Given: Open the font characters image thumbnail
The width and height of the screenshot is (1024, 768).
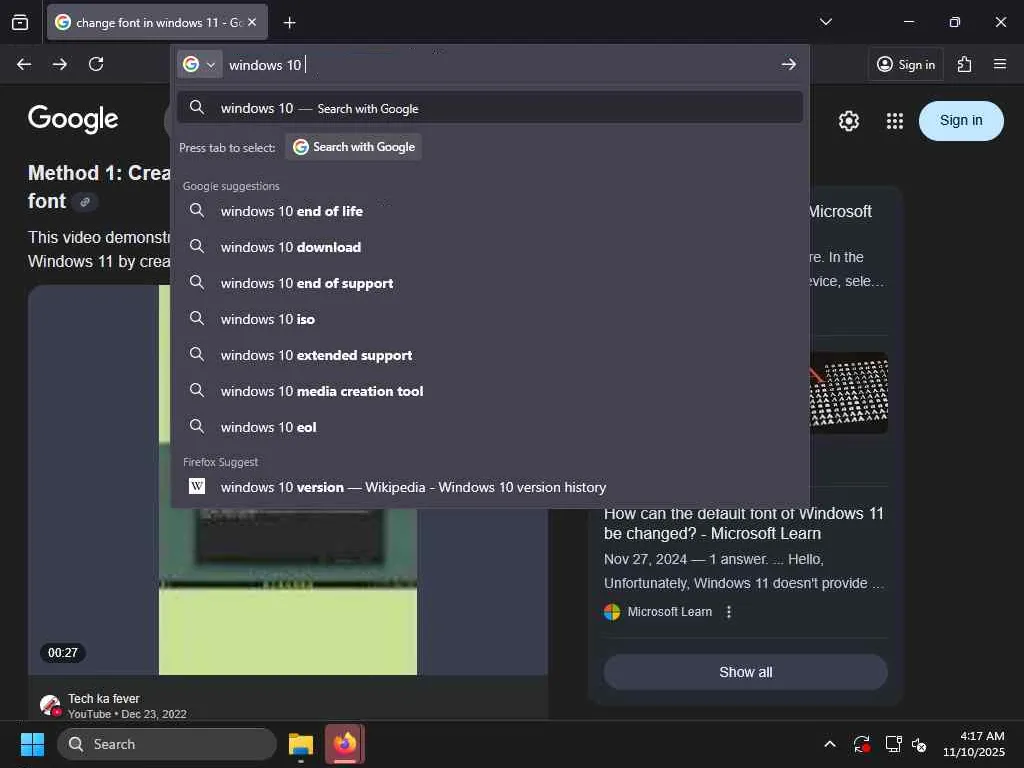Looking at the screenshot, I should [848, 392].
